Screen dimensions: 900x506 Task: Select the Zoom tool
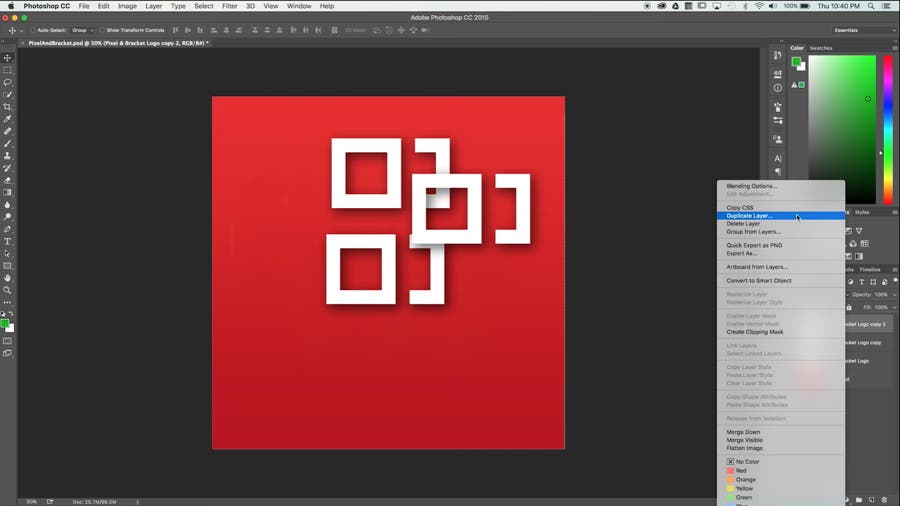tap(7, 290)
